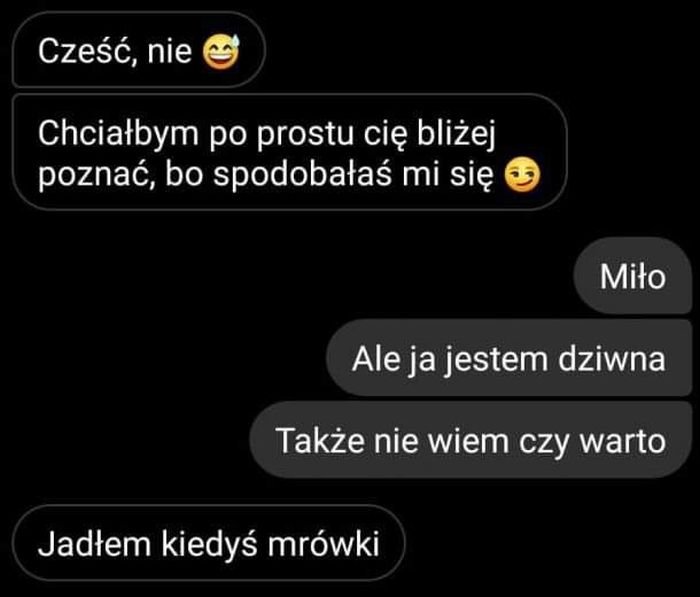
Task: Tap the 'Jadłem kiedyś mrówki' message bubble
Action: [x=208, y=543]
